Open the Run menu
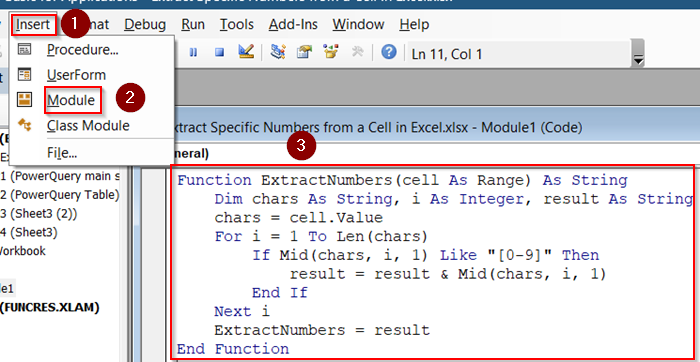The width and height of the screenshot is (700, 362). (193, 24)
